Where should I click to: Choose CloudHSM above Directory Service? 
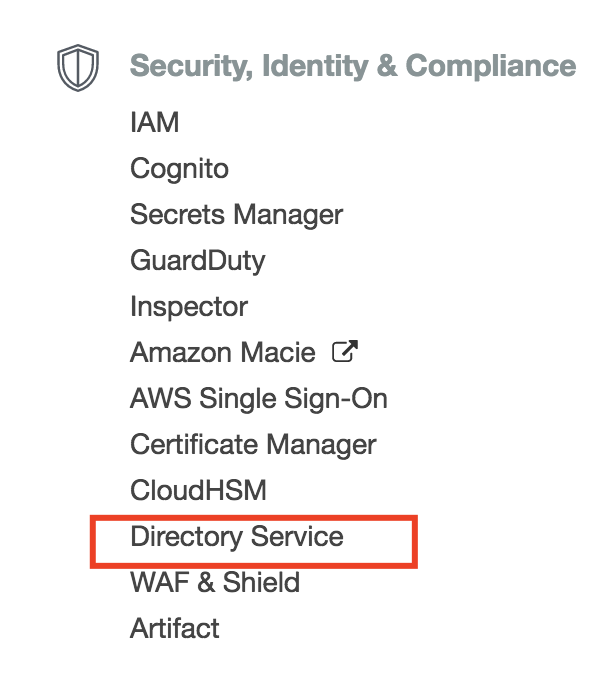coord(197,491)
